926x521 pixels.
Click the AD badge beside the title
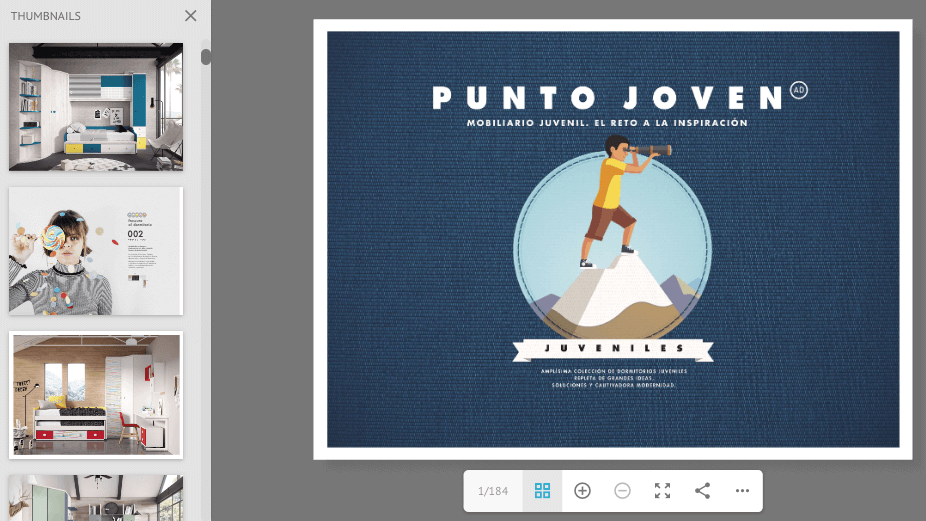pos(798,90)
